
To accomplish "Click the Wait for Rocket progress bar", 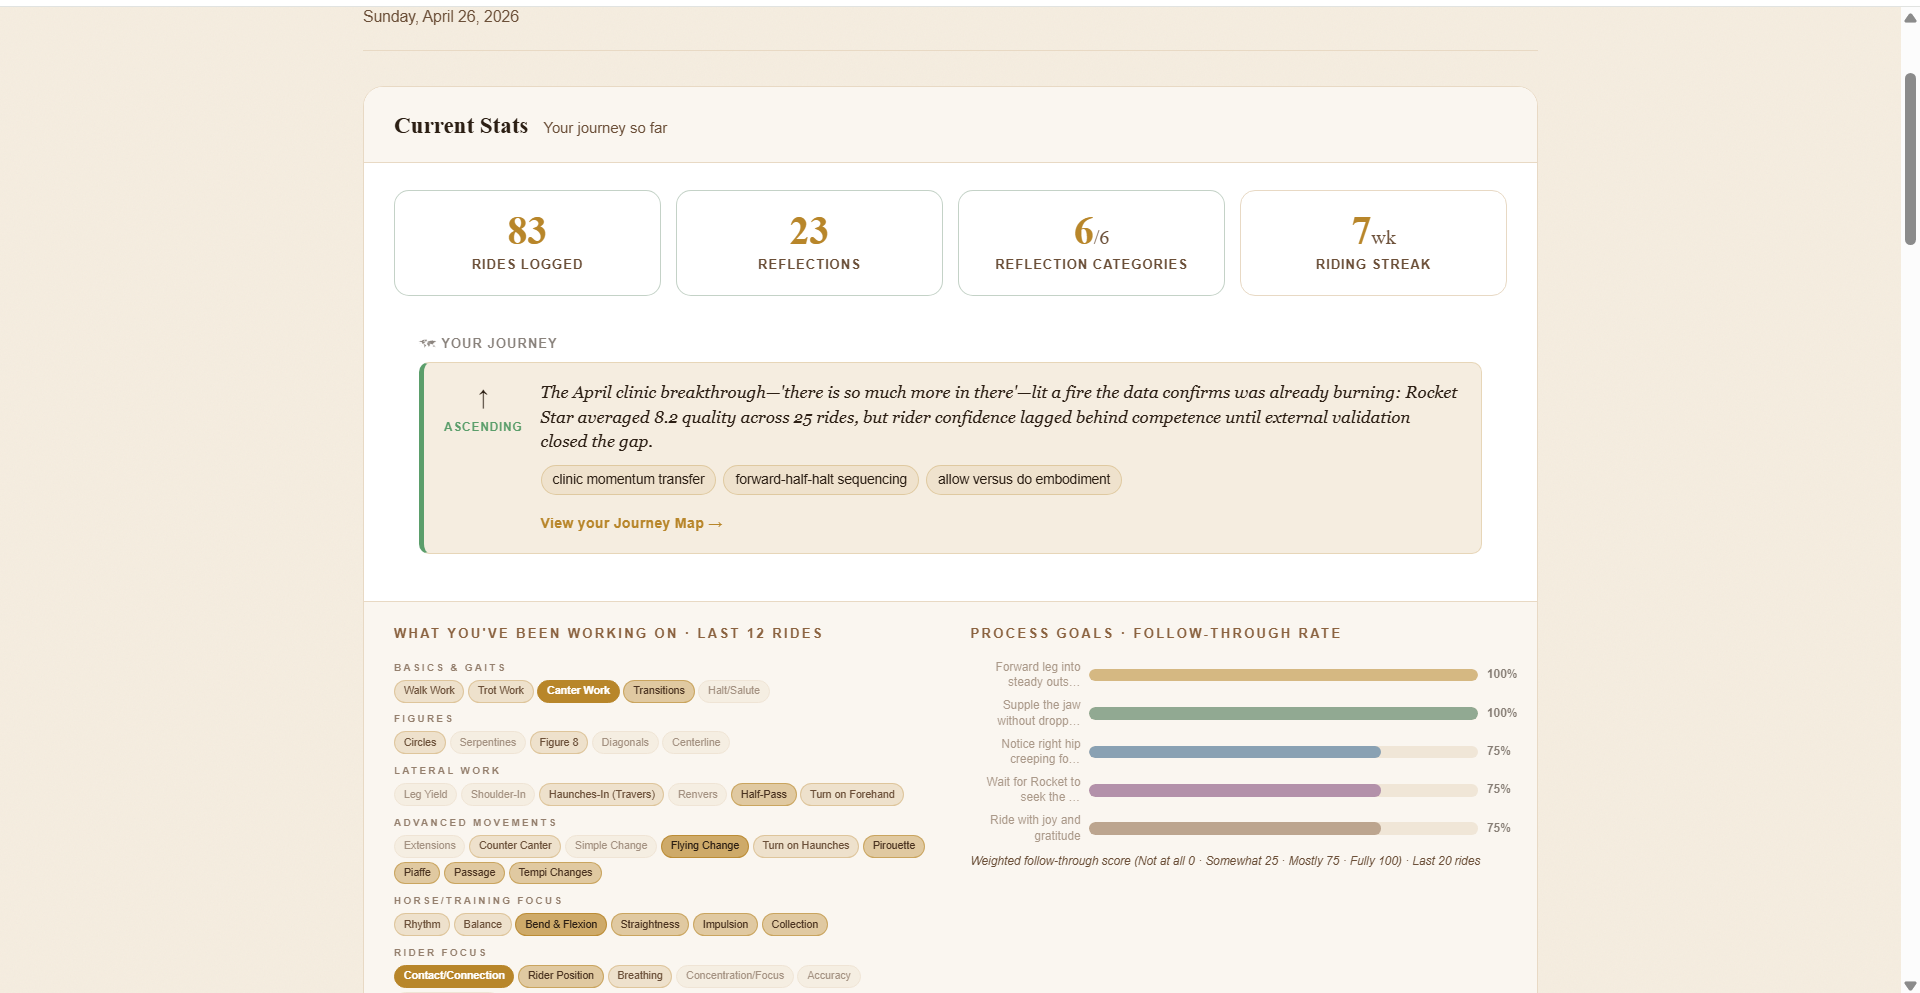I will pyautogui.click(x=1283, y=790).
